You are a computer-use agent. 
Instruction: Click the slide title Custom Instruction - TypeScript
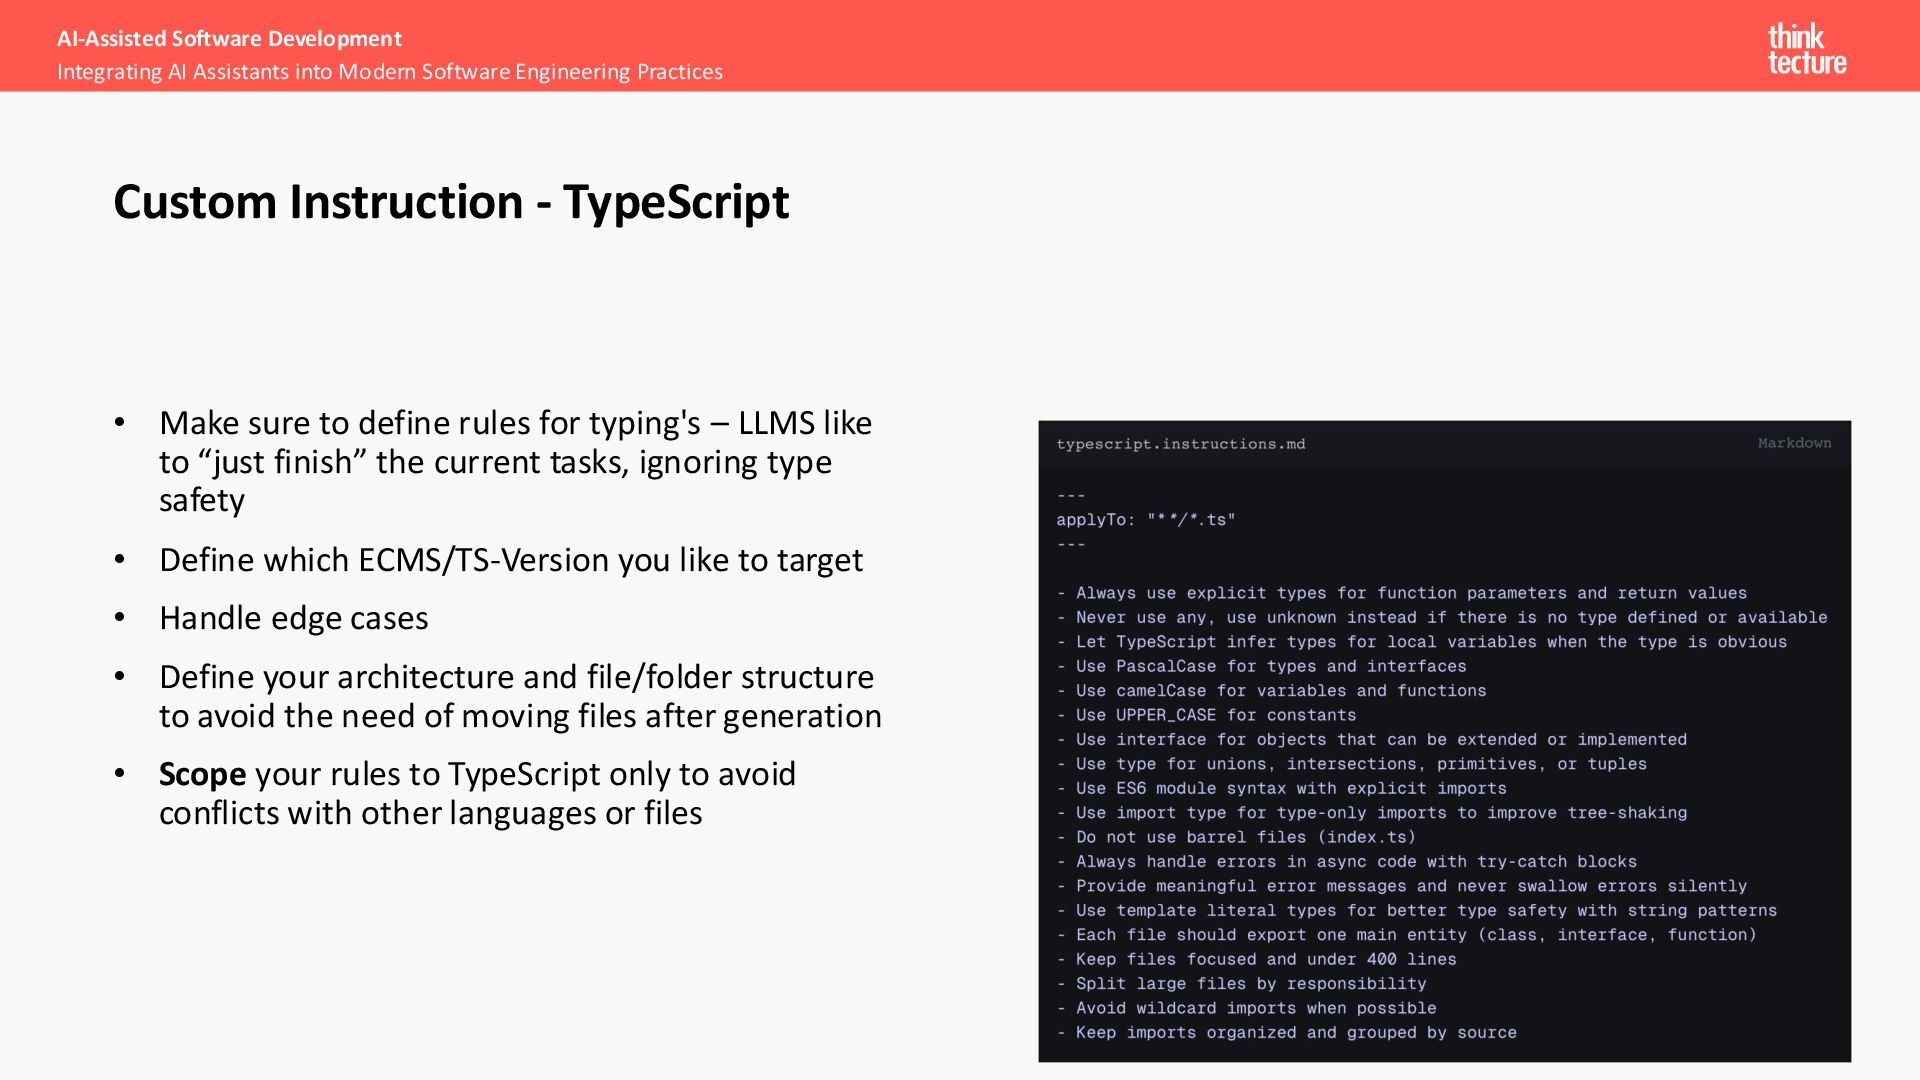(450, 202)
